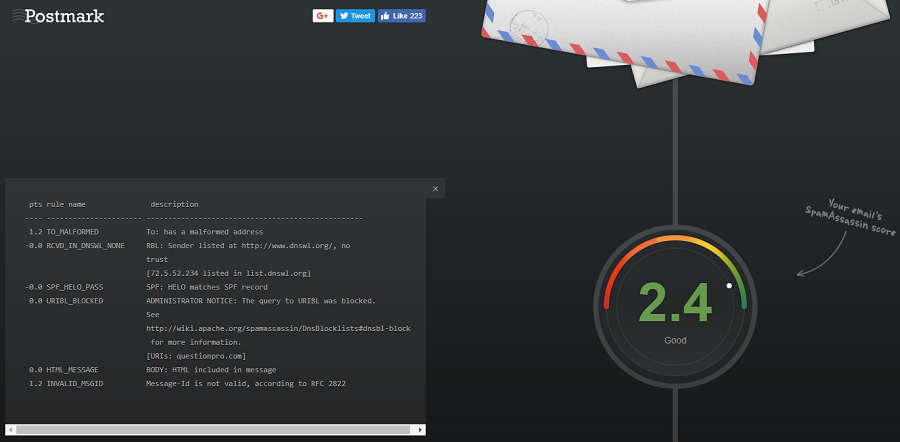900x442 pixels.
Task: Click the SPF_HELO_PASS rule name
Action: [75, 287]
